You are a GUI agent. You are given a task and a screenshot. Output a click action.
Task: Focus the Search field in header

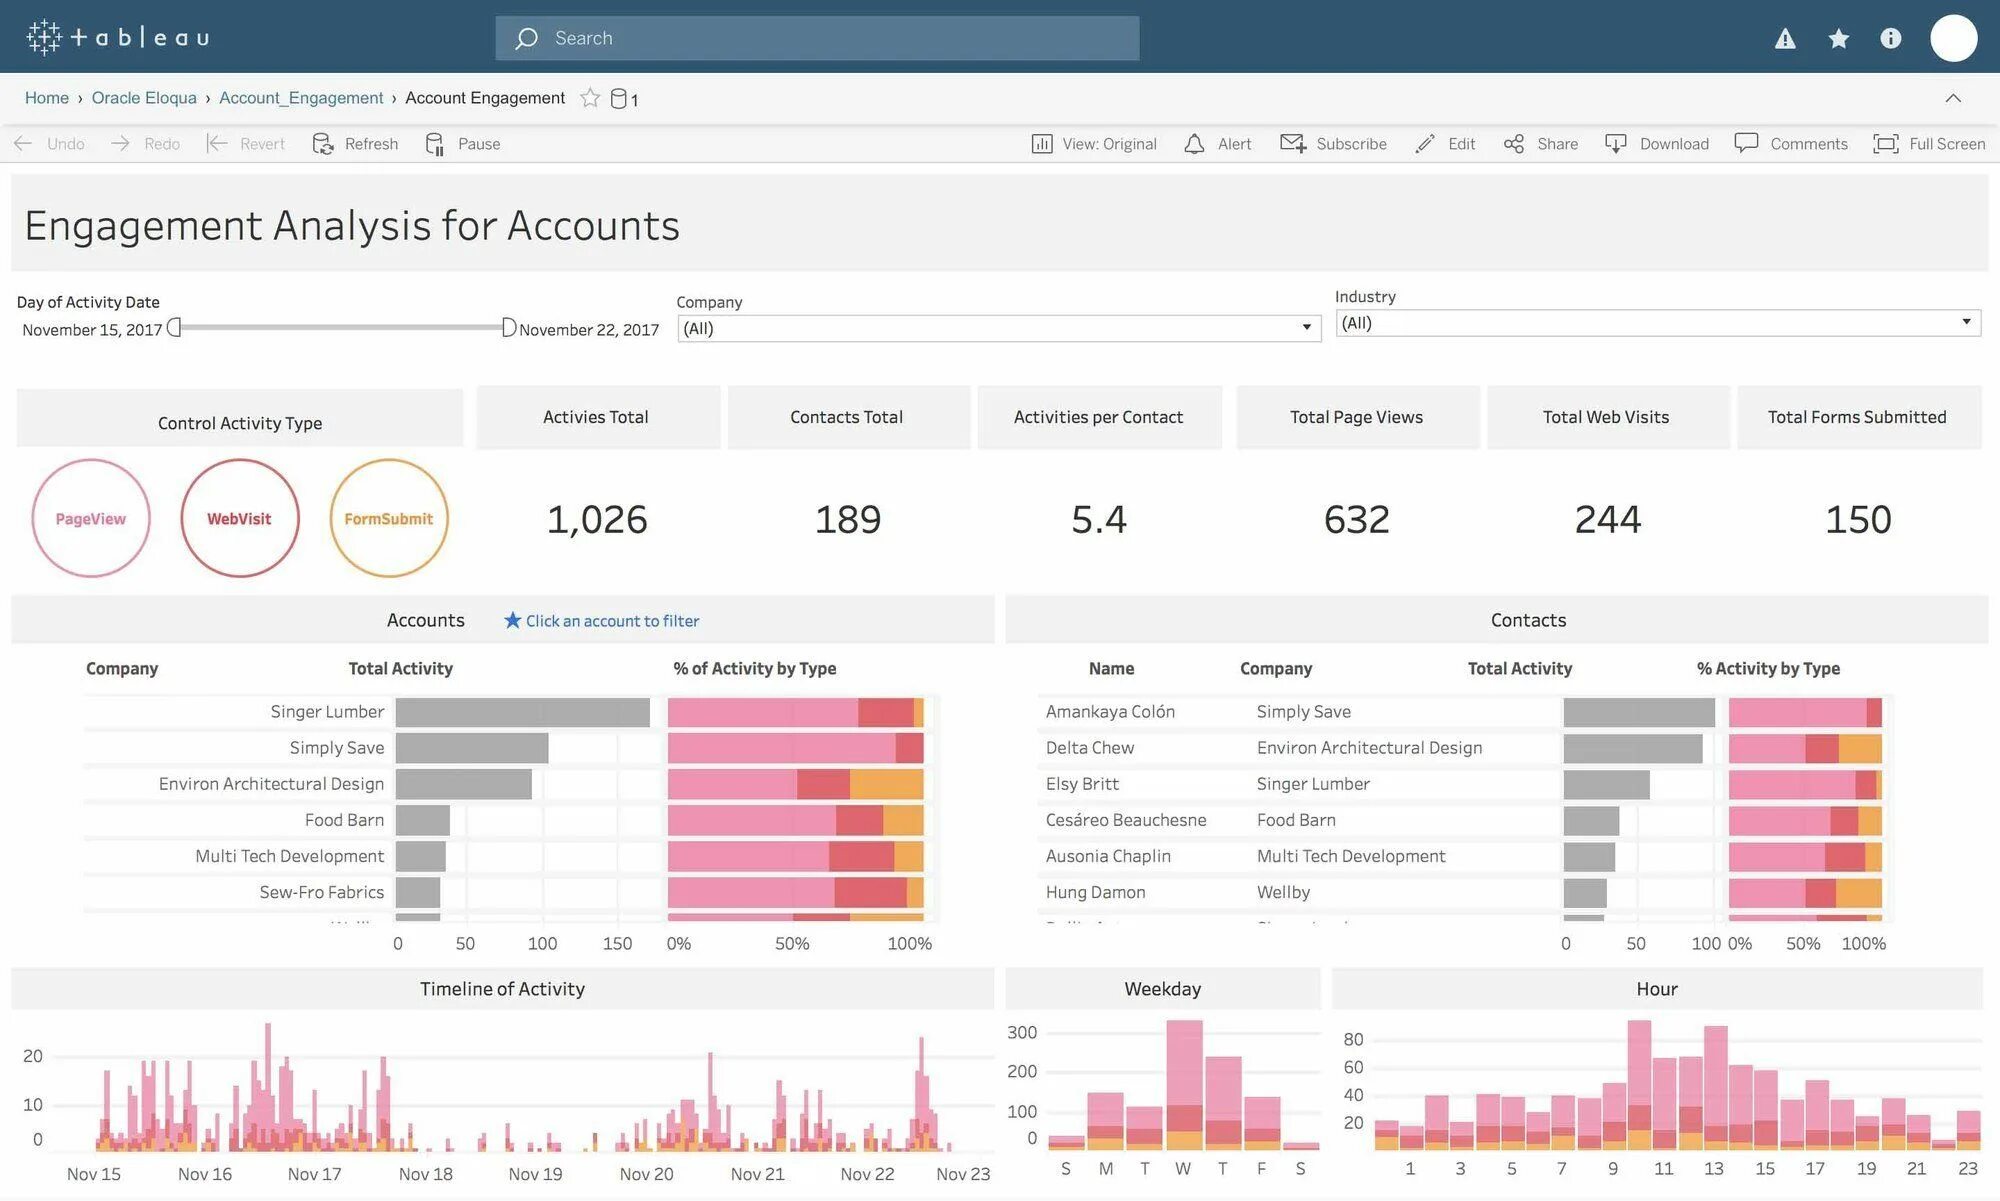tap(817, 38)
